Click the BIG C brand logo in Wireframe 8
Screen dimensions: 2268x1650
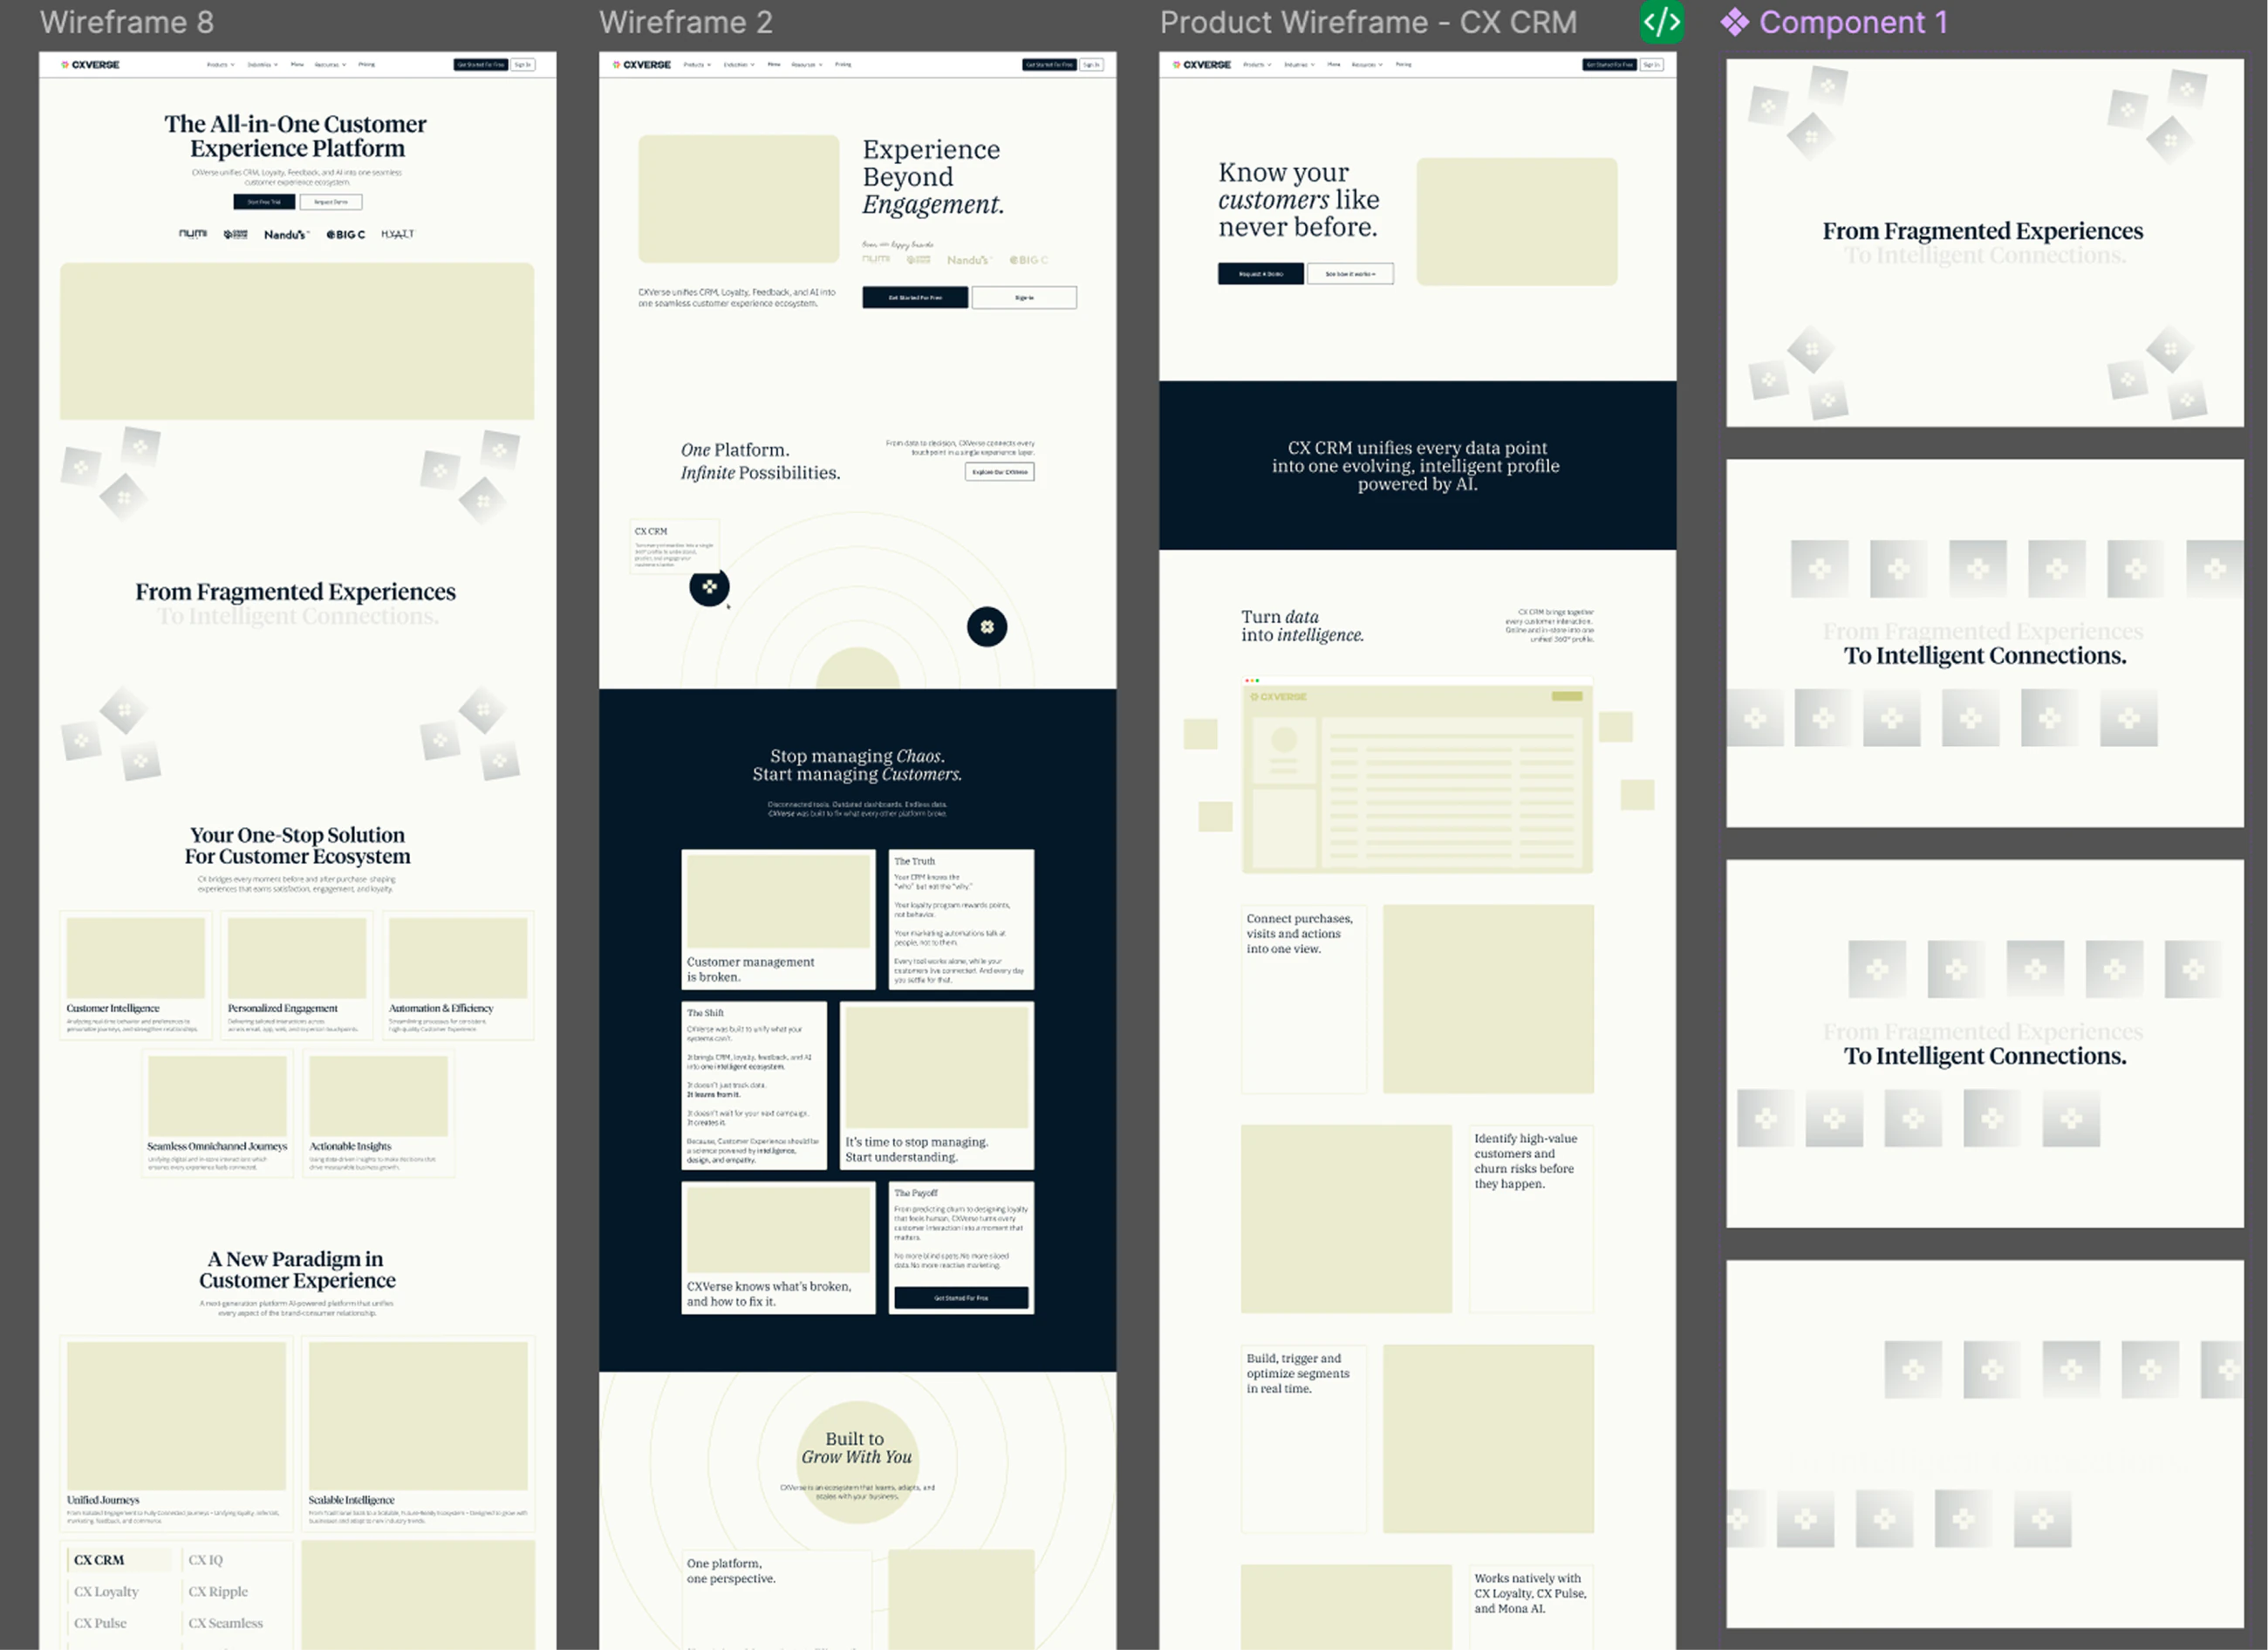point(345,235)
